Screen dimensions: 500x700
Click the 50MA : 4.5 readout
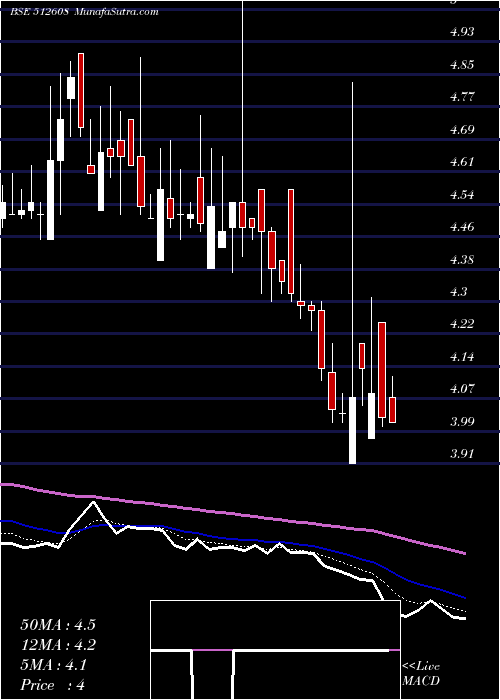click(x=58, y=625)
